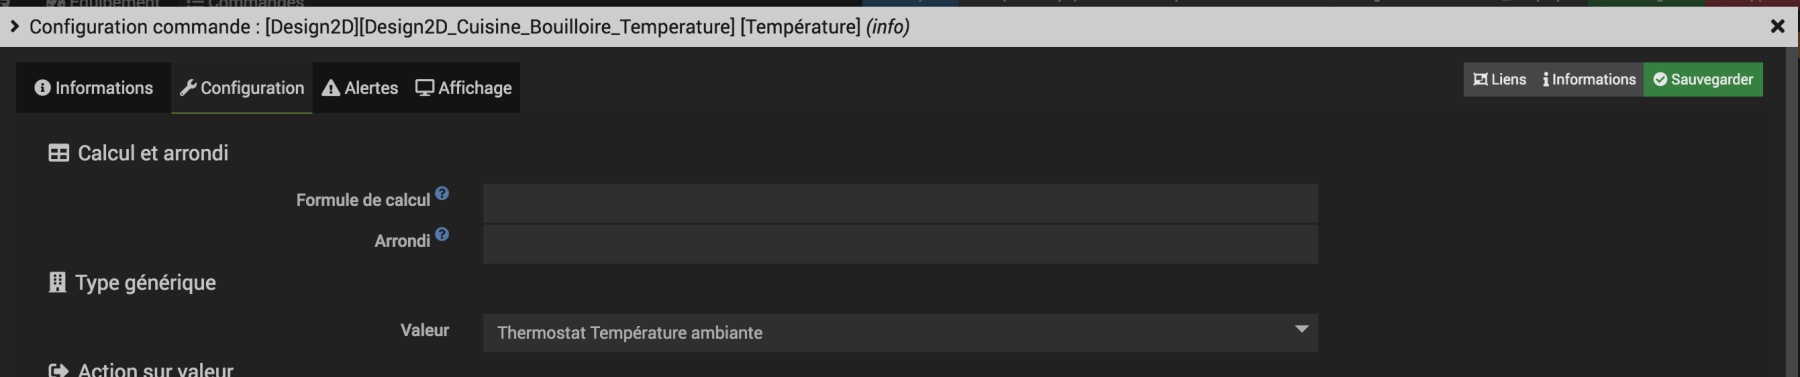The width and height of the screenshot is (1800, 377).
Task: Click the warning triangle icon on Alertes tab
Action: (331, 88)
